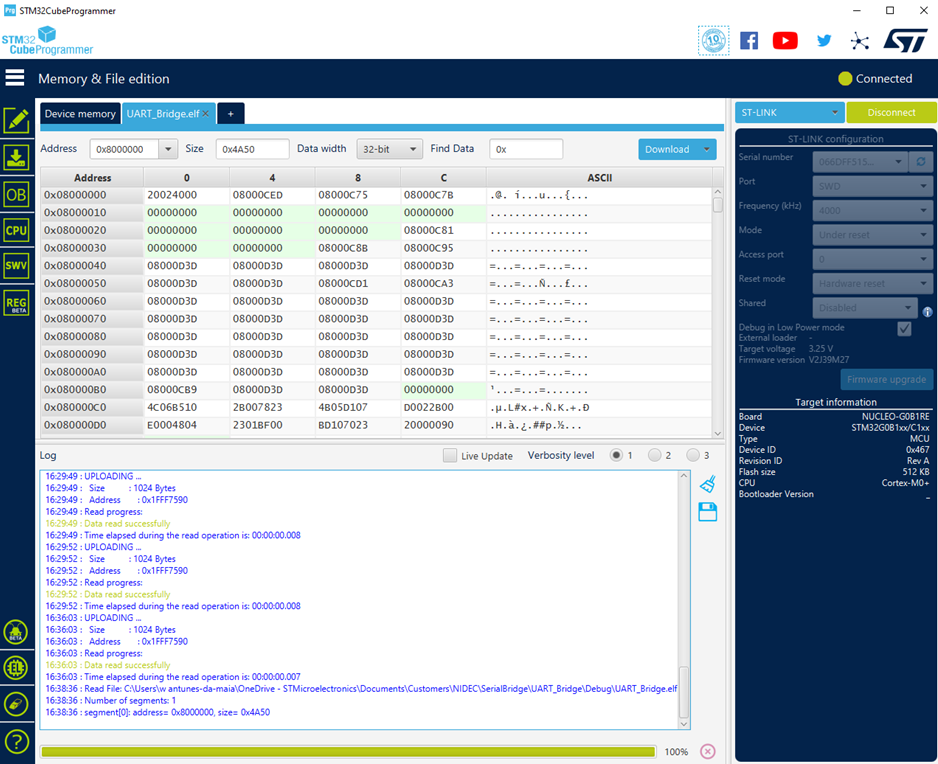This screenshot has width=938, height=764.
Task: Click the Address column header
Action: (x=92, y=178)
